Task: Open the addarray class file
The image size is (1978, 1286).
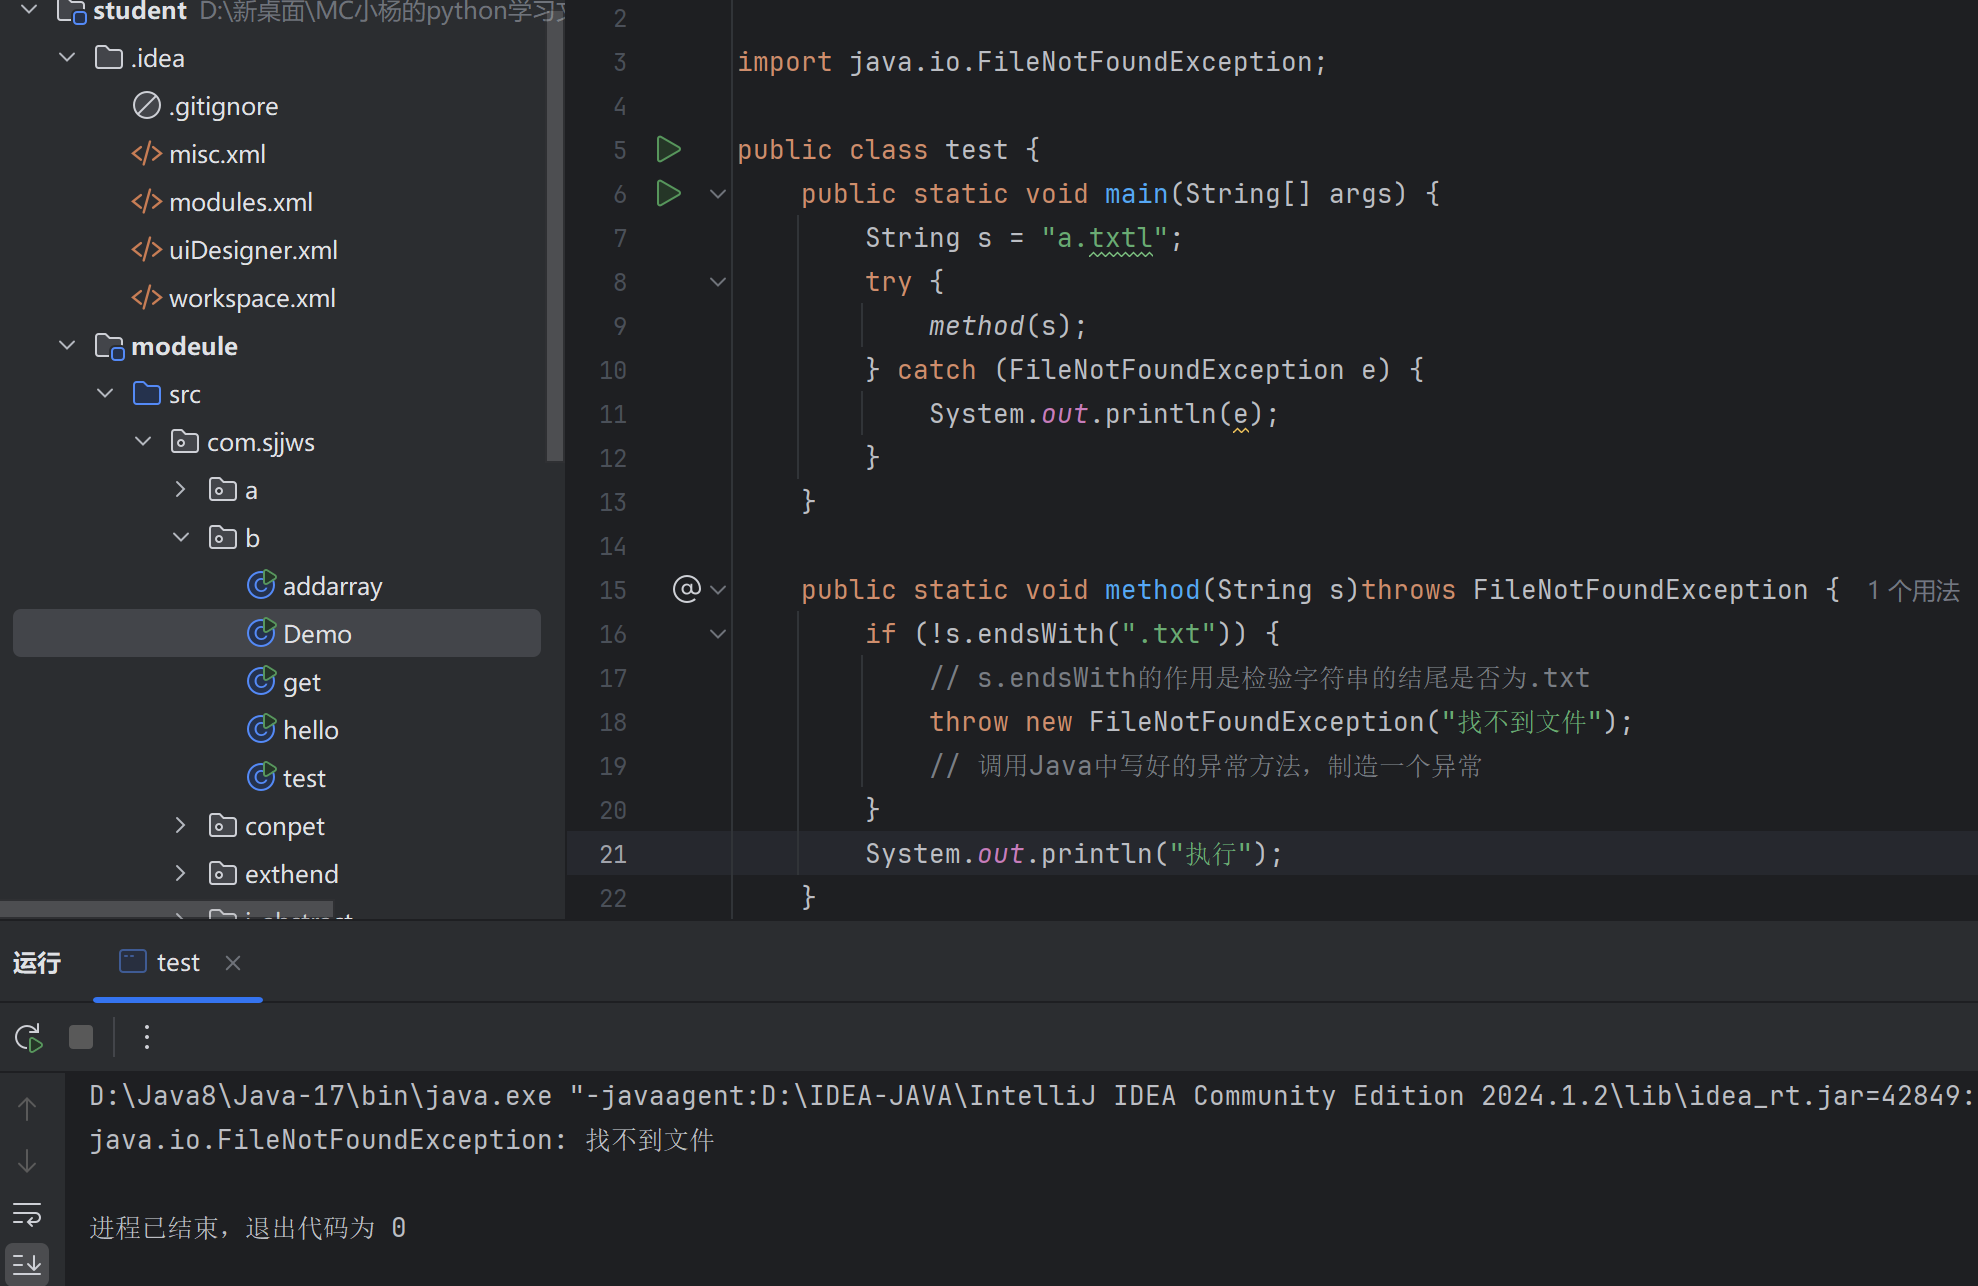Action: point(332,586)
